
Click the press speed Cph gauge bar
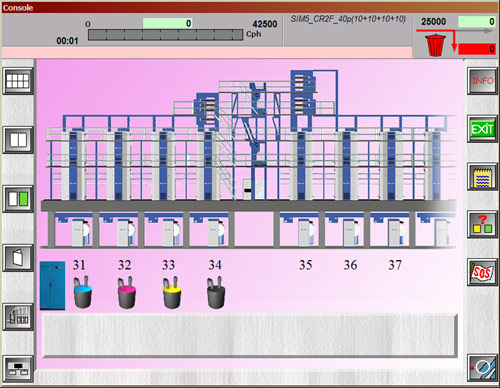pyautogui.click(x=166, y=35)
